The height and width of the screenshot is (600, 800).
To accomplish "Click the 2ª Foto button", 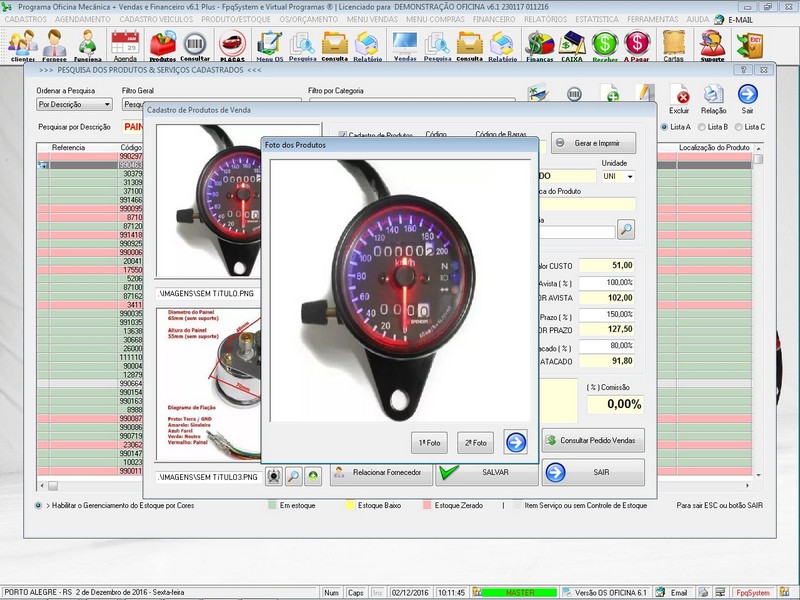I will coord(476,442).
